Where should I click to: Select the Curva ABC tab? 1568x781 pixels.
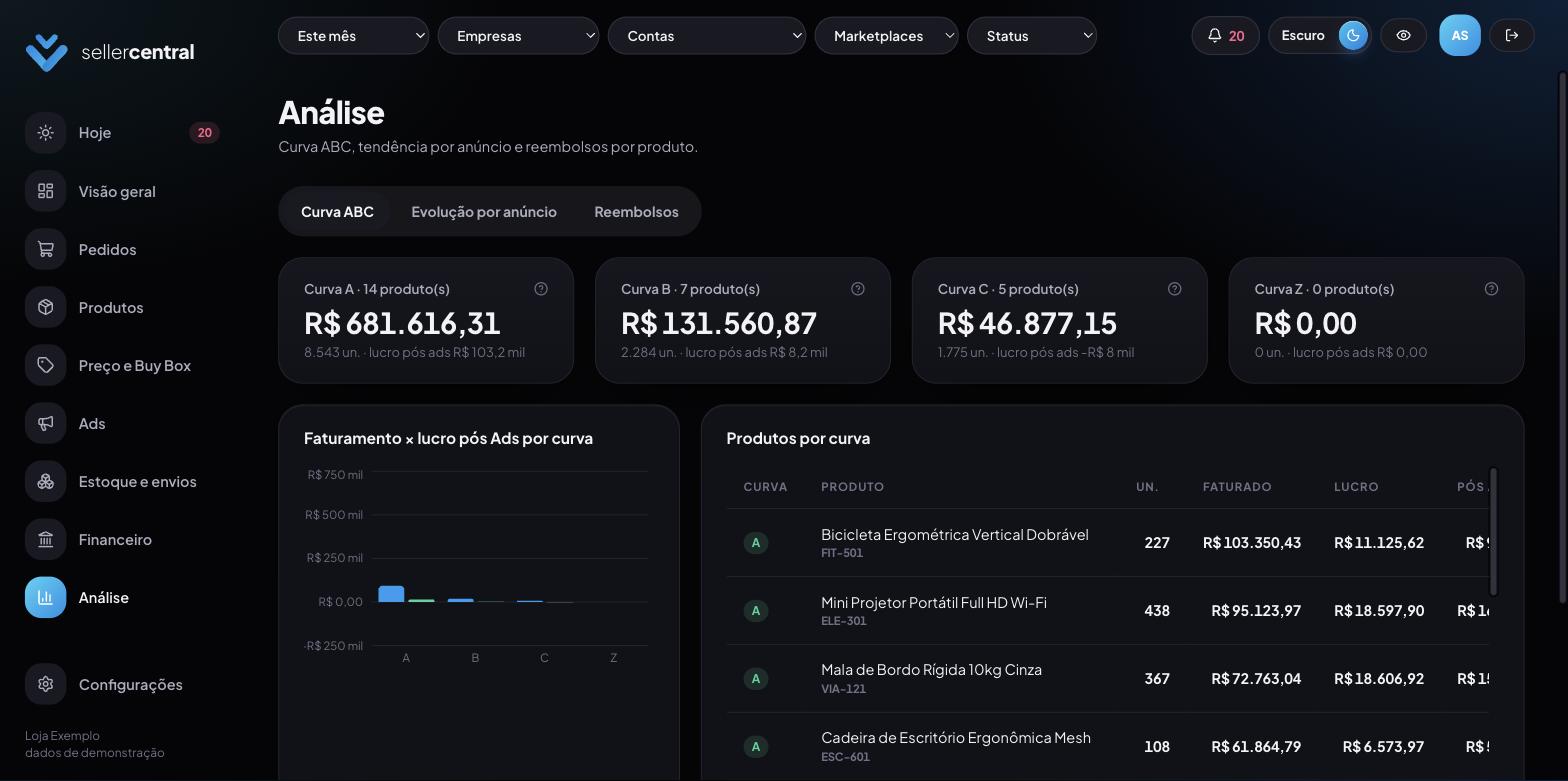click(x=337, y=212)
